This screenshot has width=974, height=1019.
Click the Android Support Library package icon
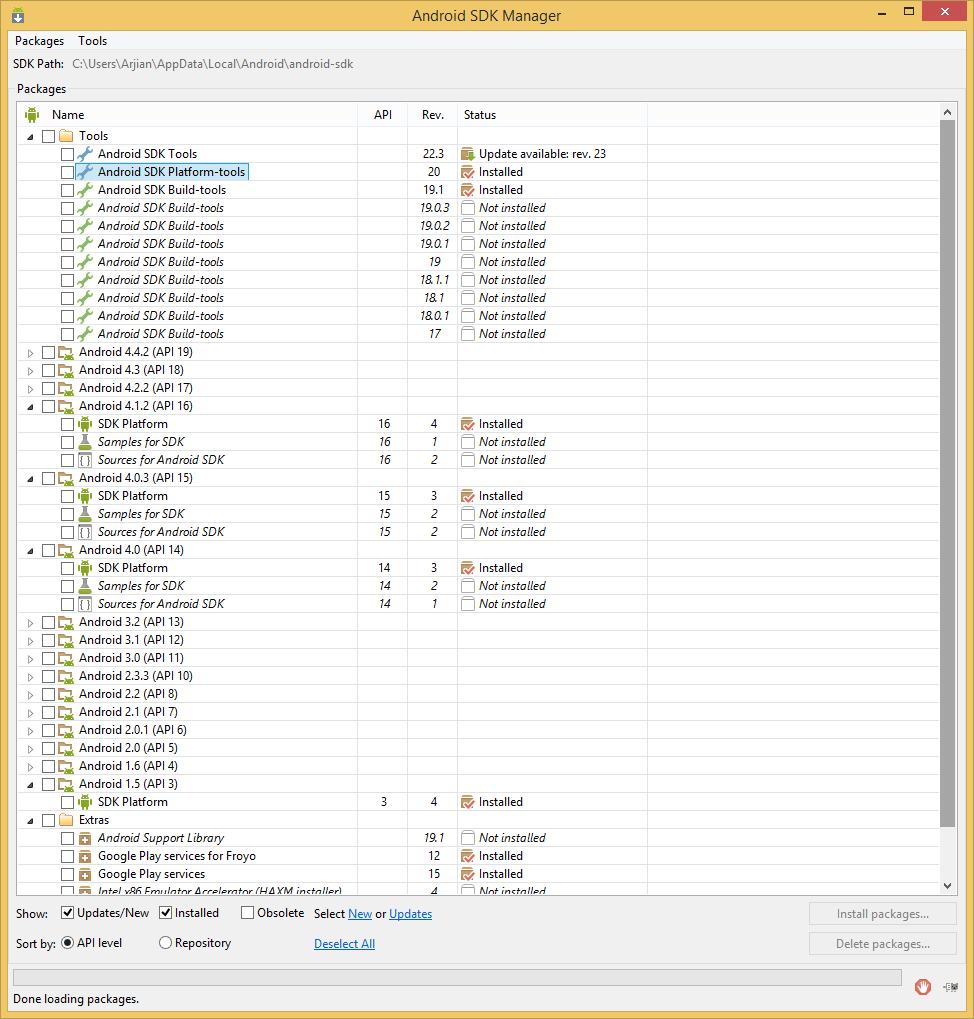[x=85, y=839]
